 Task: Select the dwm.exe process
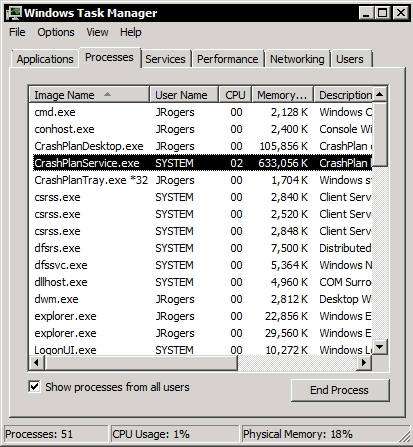click(x=202, y=299)
